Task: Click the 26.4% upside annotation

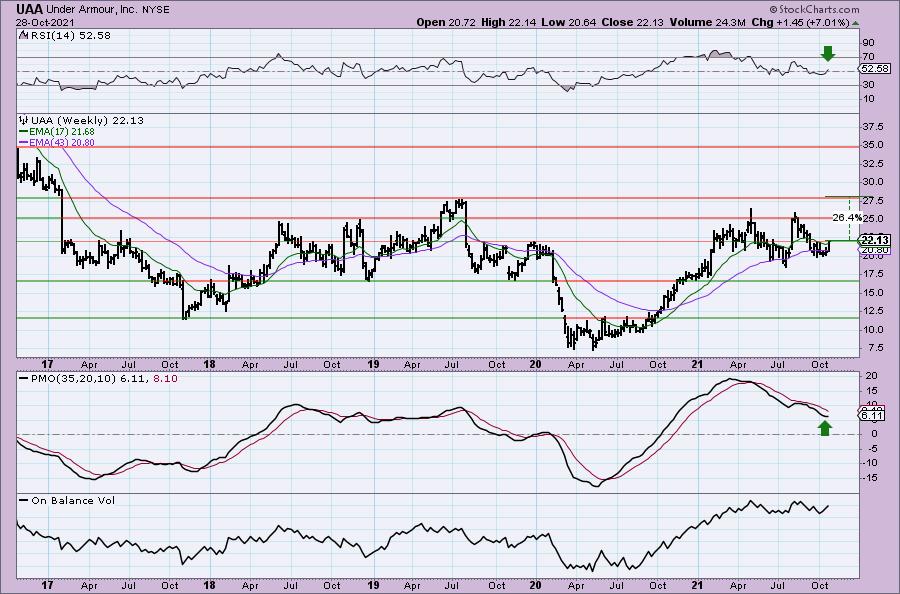Action: click(847, 218)
